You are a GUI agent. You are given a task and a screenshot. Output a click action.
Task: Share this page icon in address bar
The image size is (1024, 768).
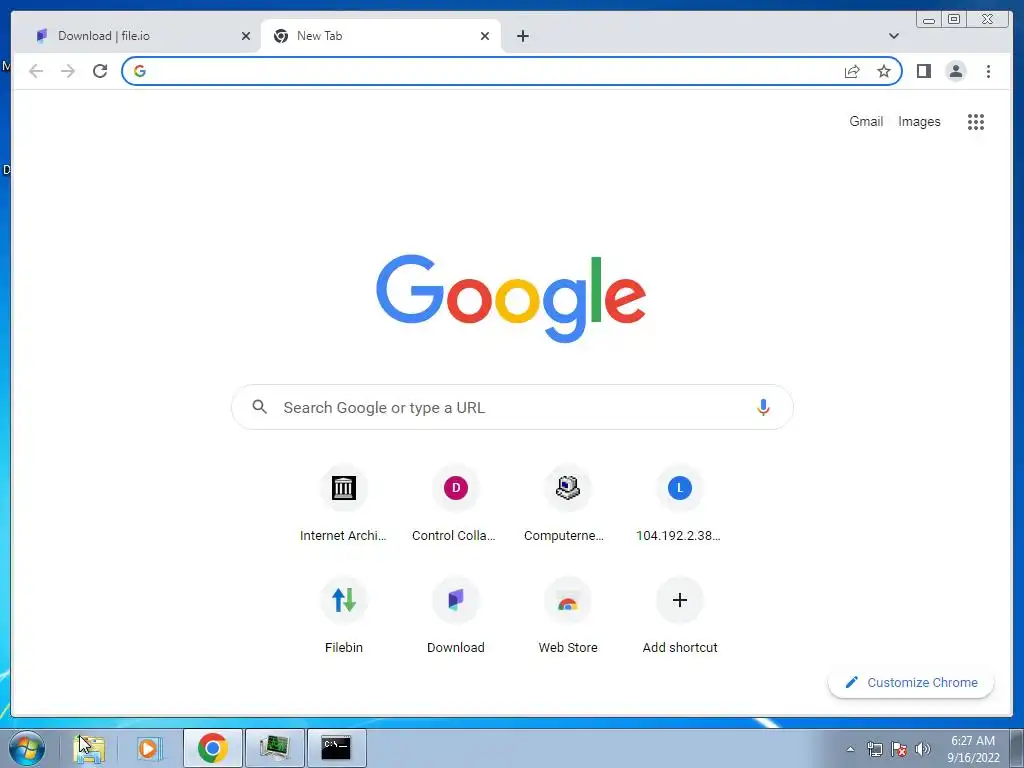(852, 71)
